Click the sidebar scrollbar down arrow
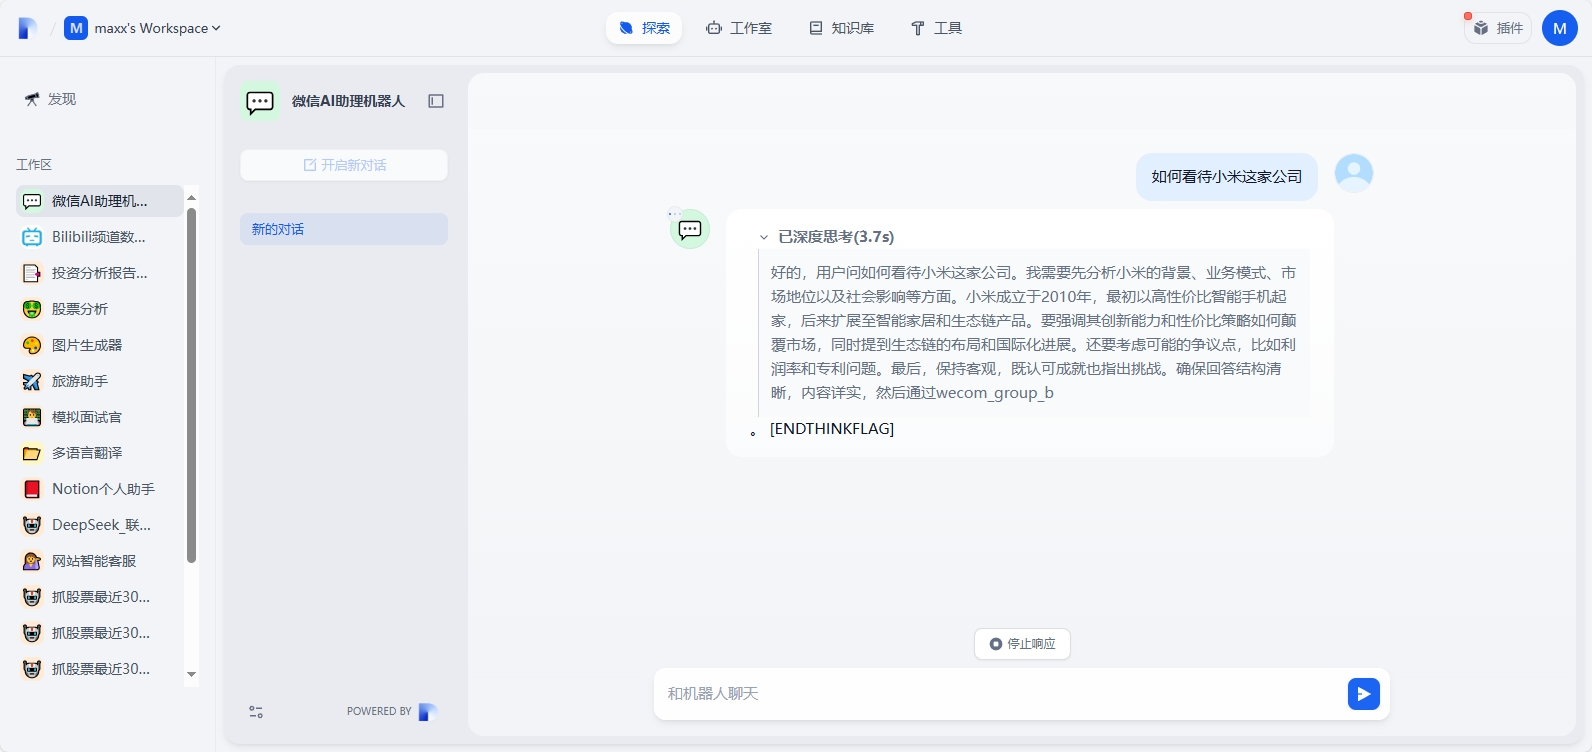The image size is (1592, 752). point(191,675)
